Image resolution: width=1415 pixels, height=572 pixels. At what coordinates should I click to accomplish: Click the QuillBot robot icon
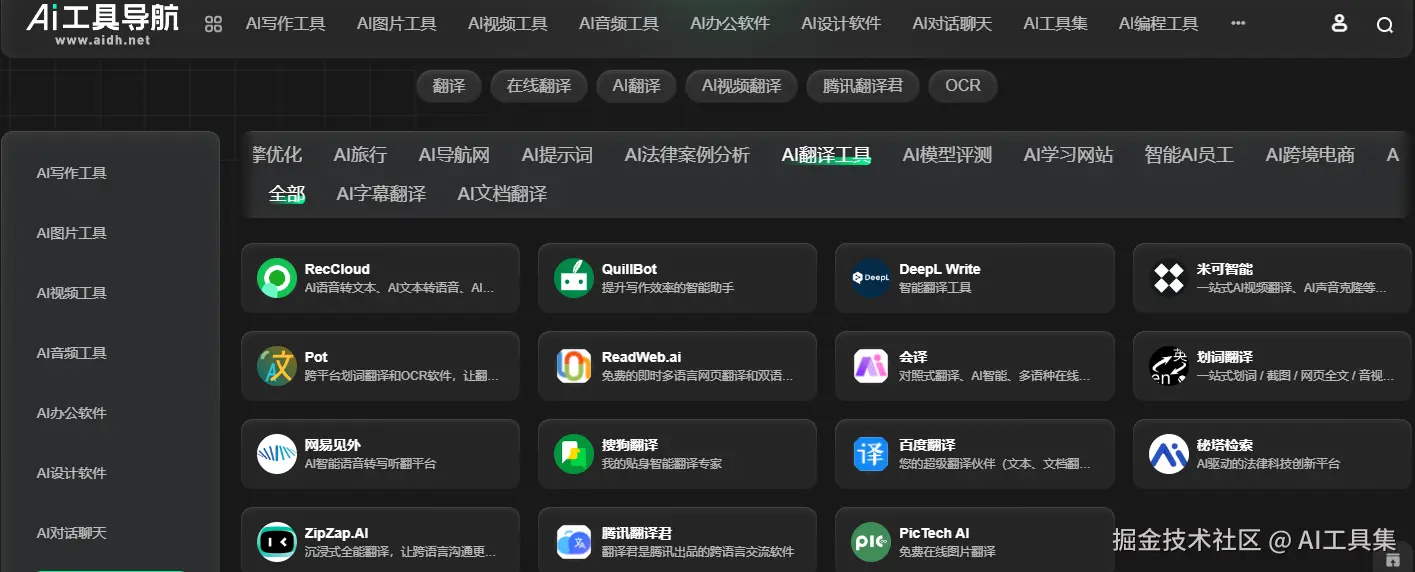tap(574, 278)
